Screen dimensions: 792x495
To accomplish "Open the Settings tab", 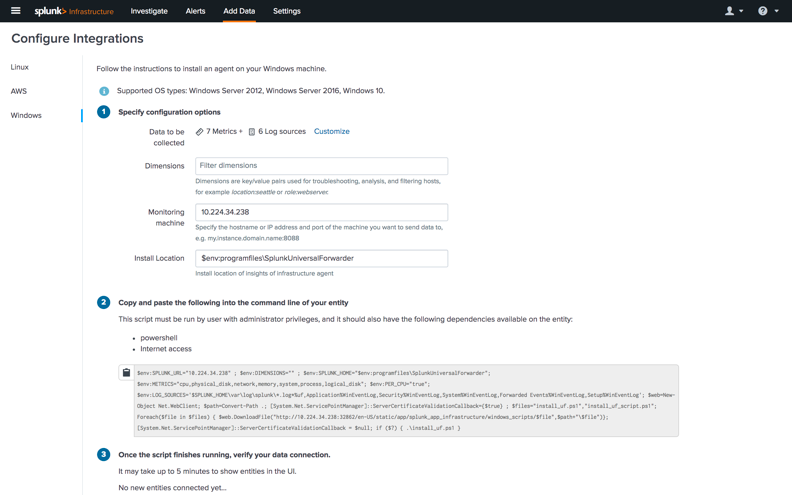I will 287,11.
